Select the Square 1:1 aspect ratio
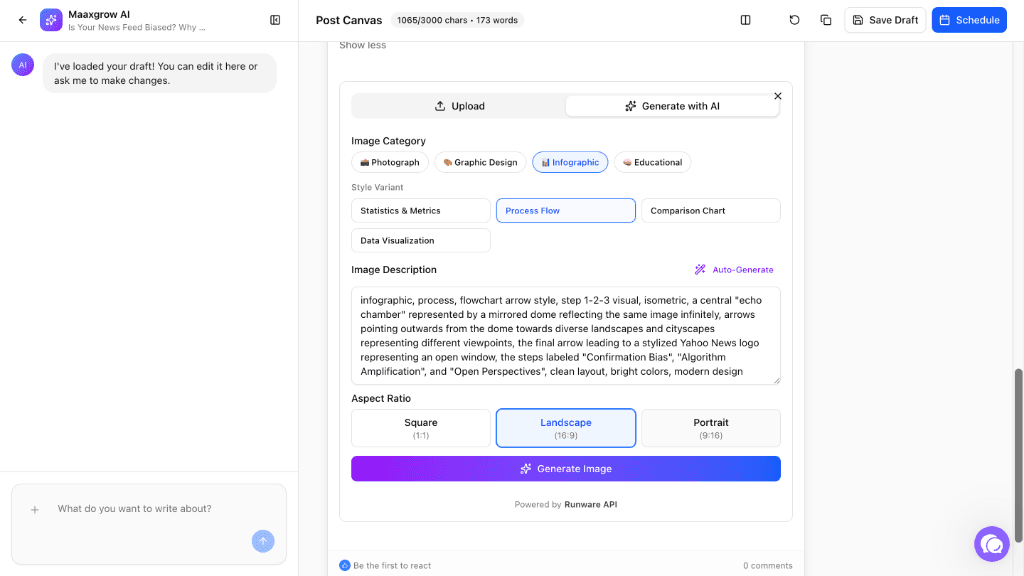This screenshot has height=576, width=1024. pos(421,428)
